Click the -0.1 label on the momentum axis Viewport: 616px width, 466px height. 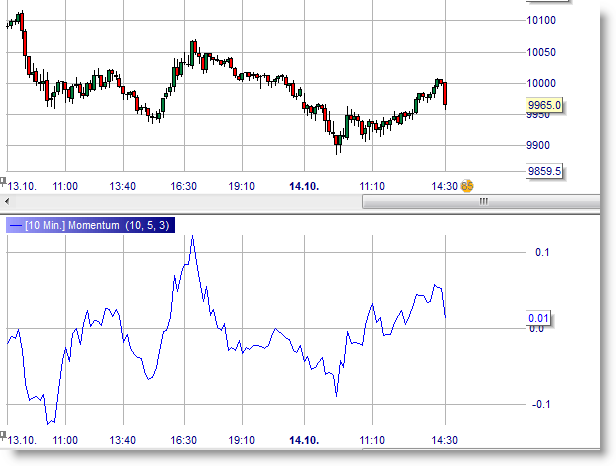pyautogui.click(x=539, y=404)
